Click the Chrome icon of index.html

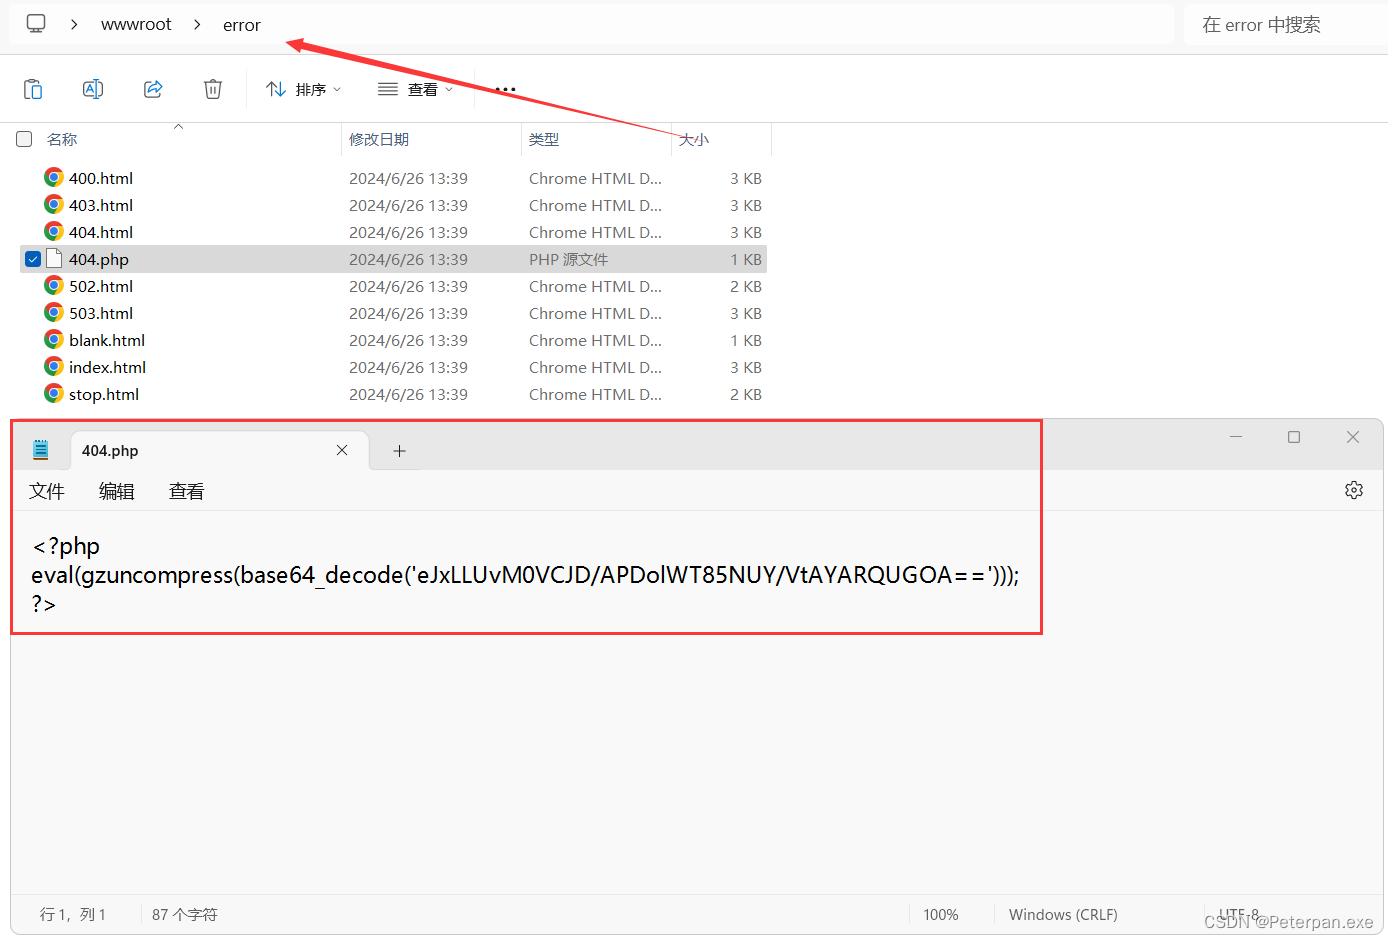click(x=54, y=366)
